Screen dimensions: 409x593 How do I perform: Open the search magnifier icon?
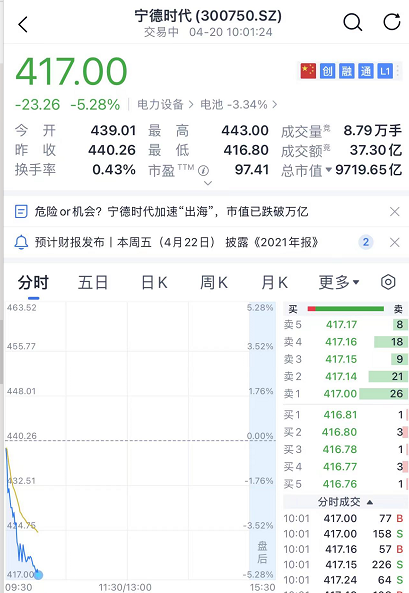pyautogui.click(x=353, y=22)
